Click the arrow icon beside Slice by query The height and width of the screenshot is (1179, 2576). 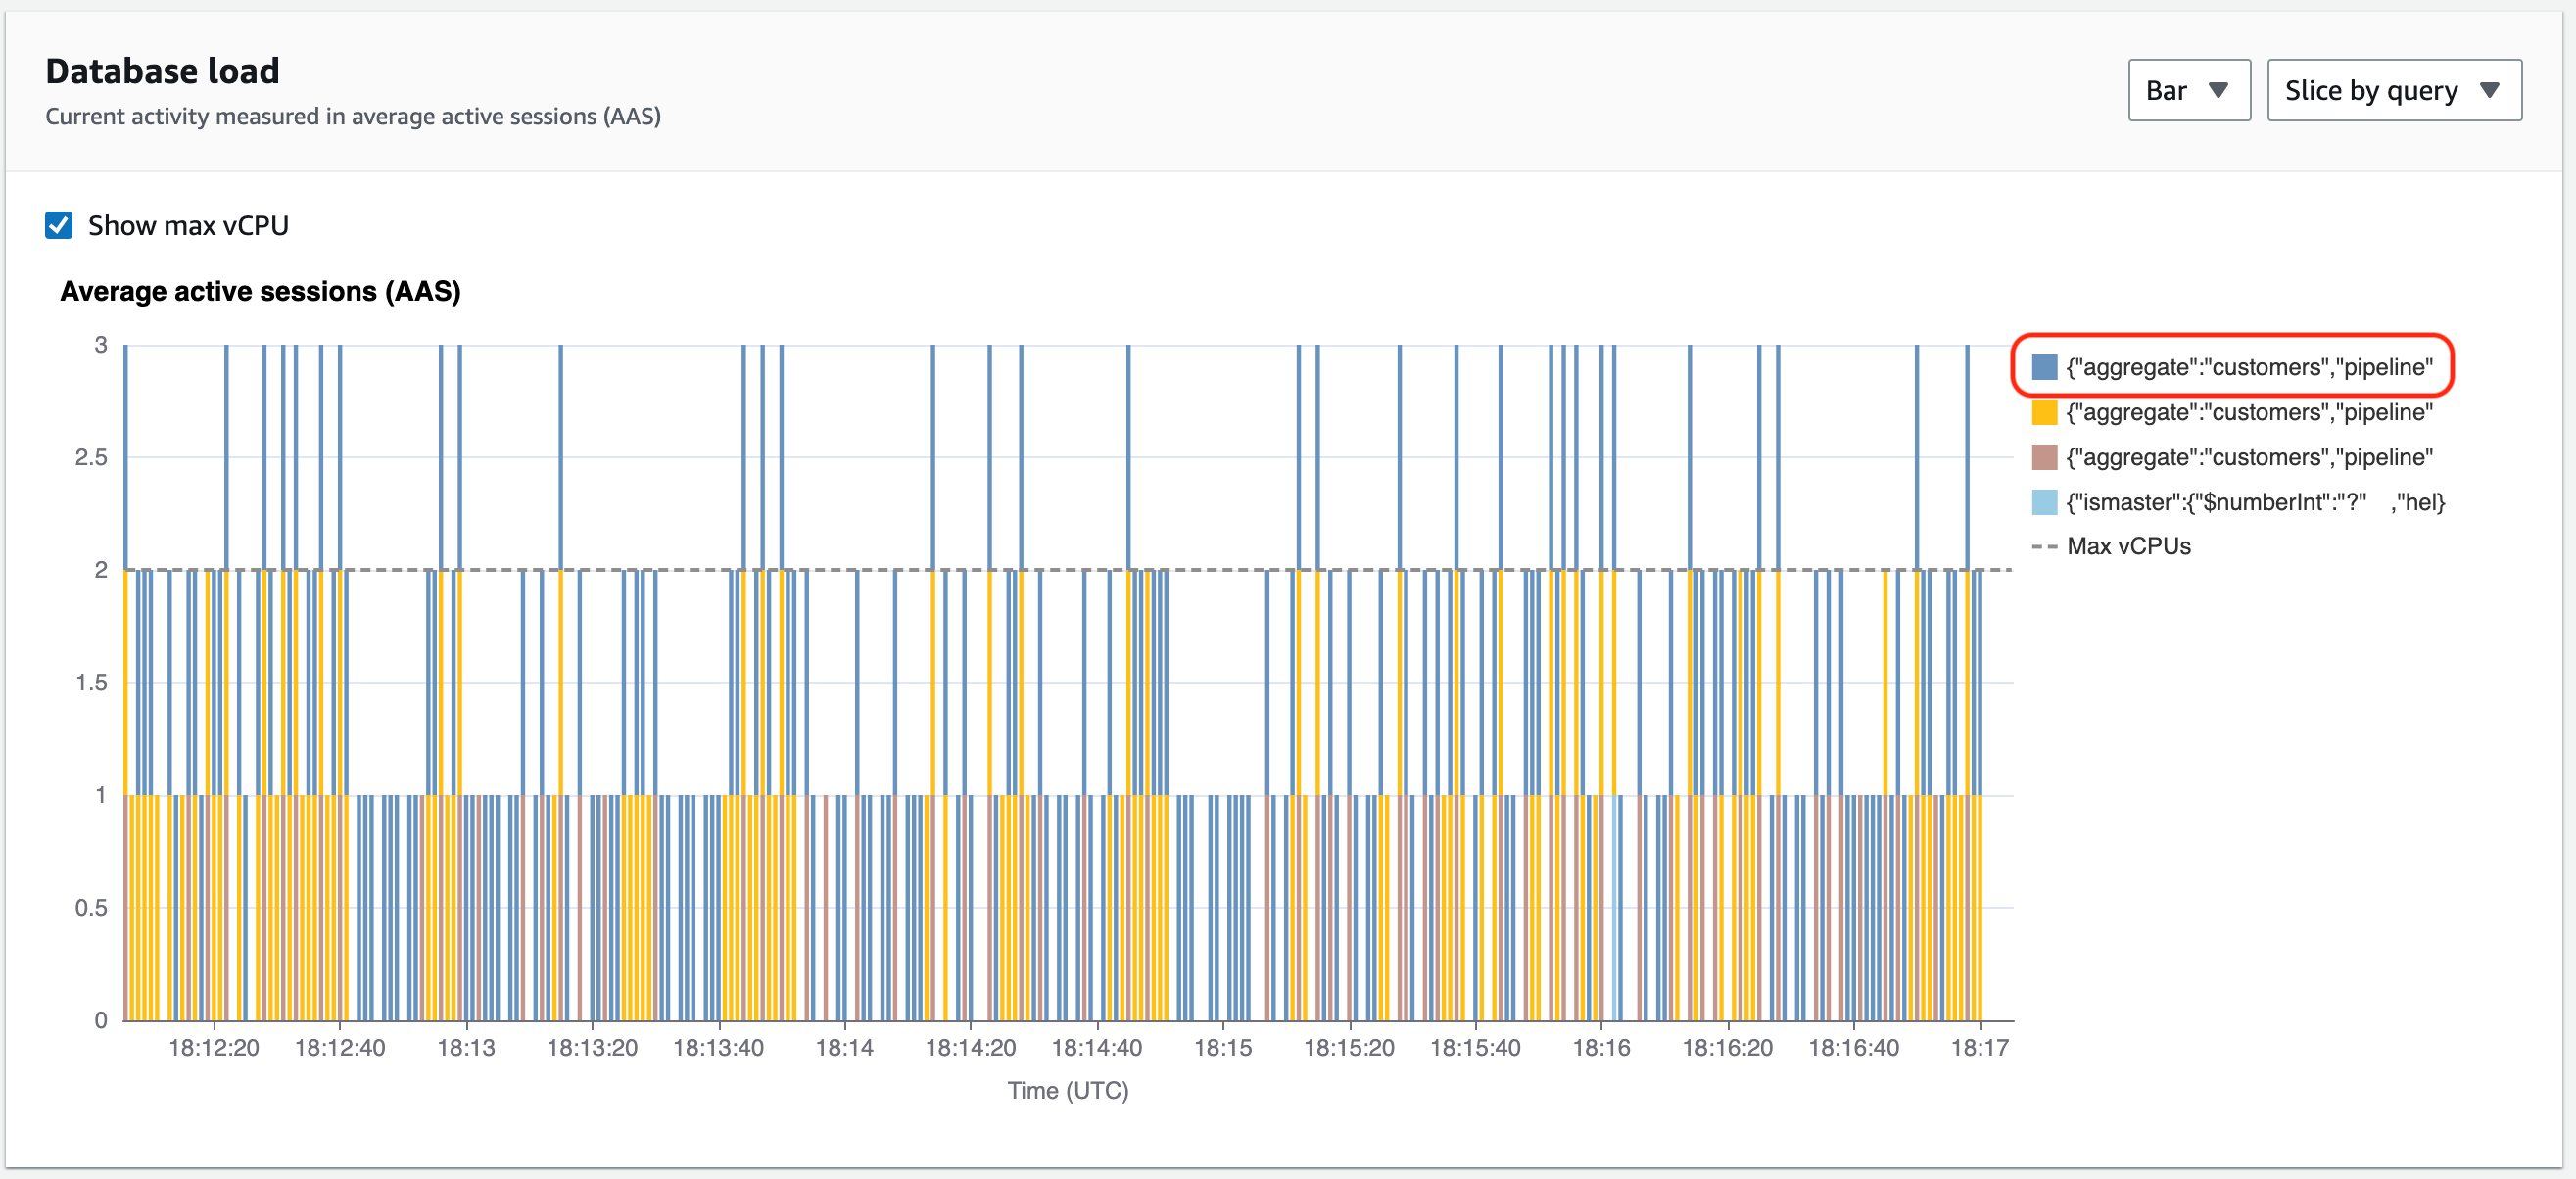point(2490,91)
